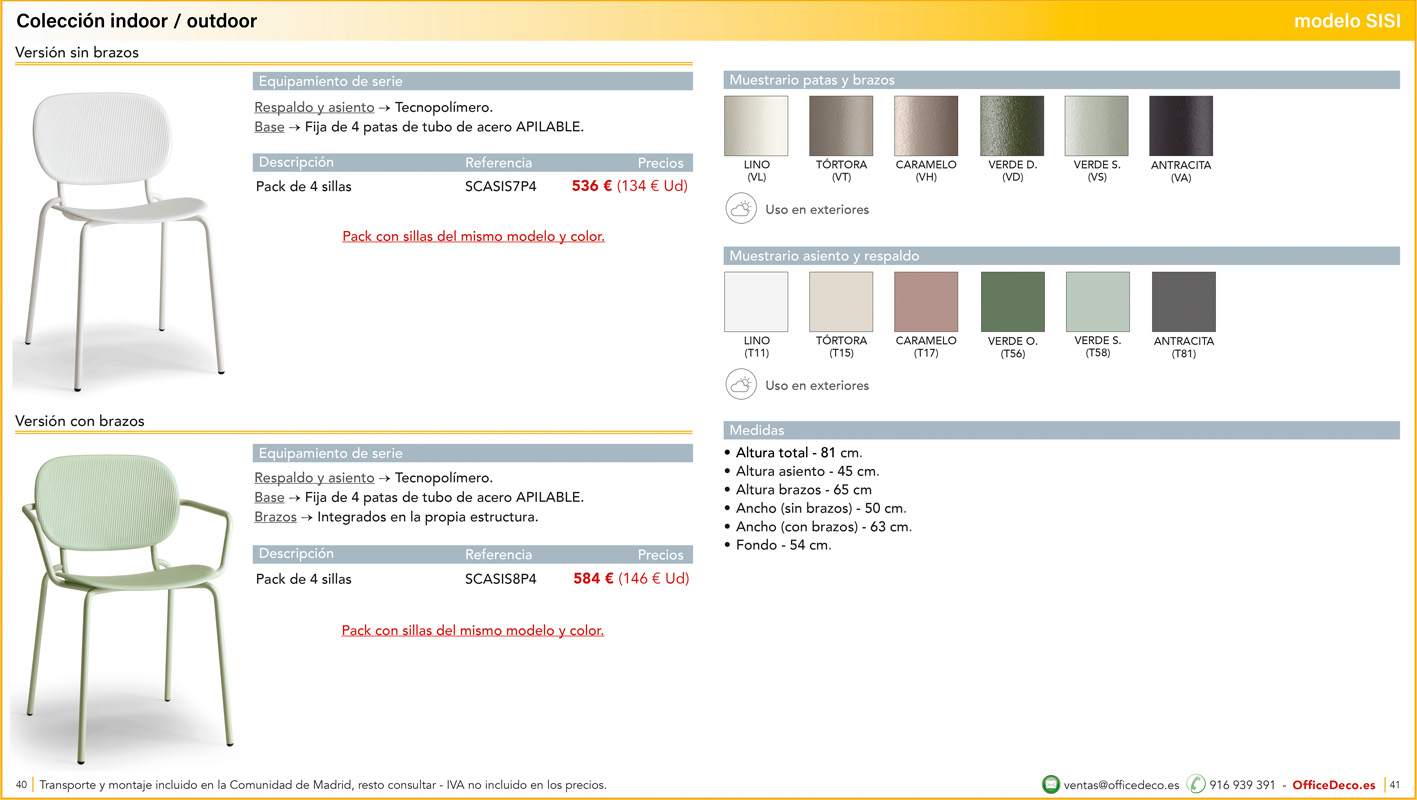Click the green email envelope icon
This screenshot has height=800, width=1417.
1050,785
